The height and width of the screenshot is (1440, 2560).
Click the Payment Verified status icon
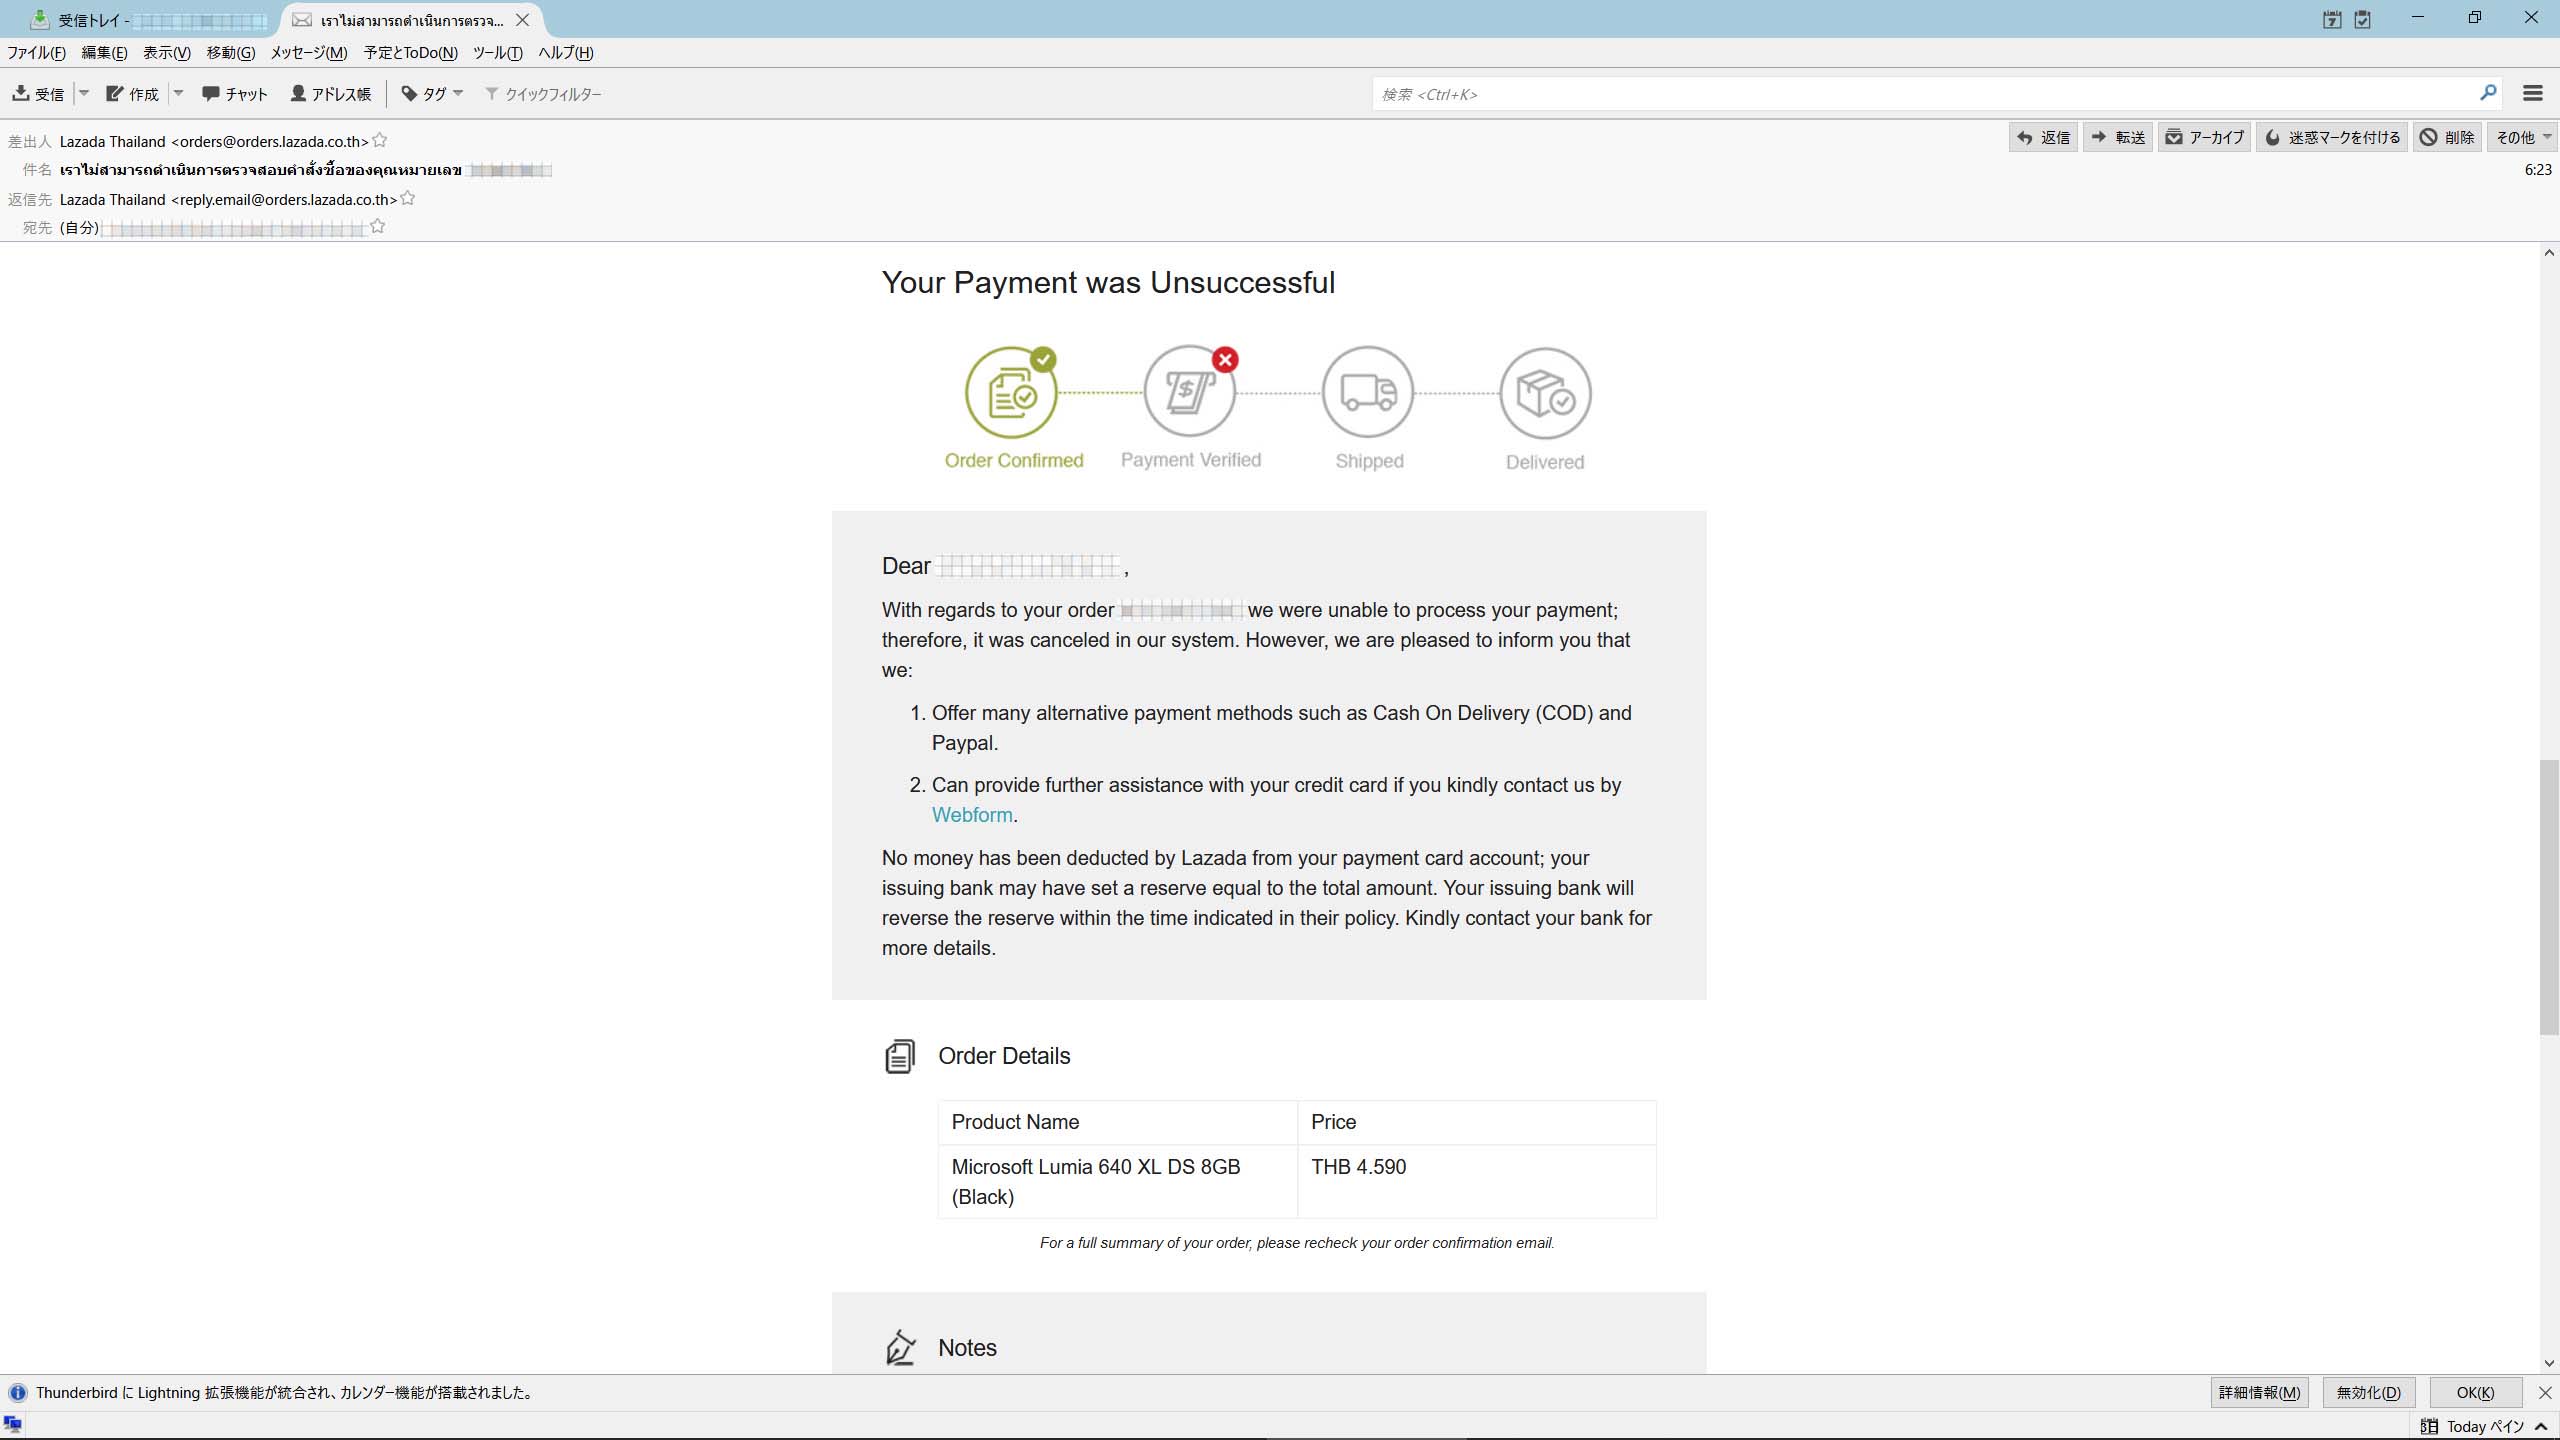click(1190, 392)
